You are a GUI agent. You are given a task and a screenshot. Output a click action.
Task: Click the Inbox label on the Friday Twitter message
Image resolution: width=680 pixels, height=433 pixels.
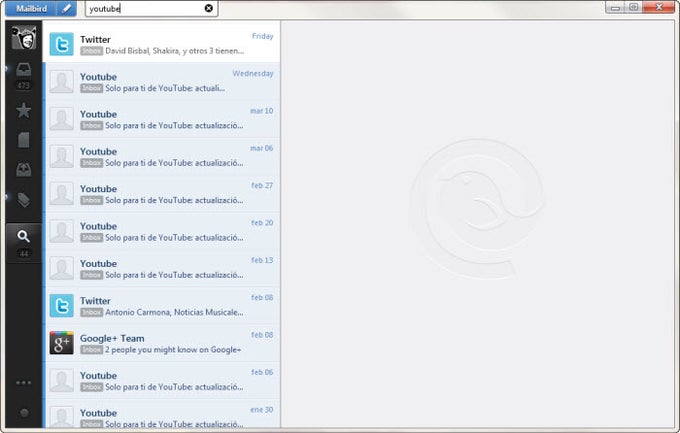[x=92, y=51]
